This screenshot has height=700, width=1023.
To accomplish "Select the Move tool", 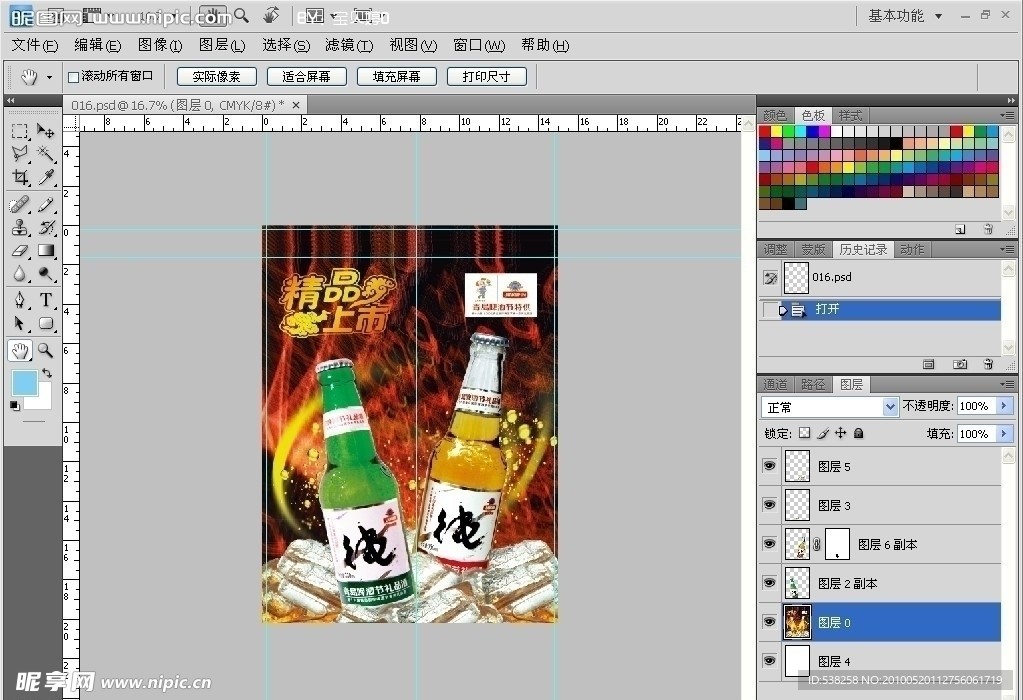I will click(44, 130).
